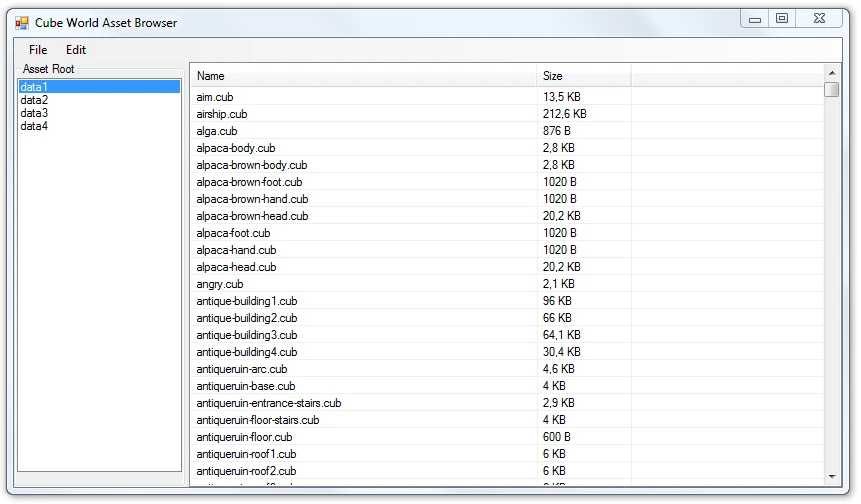Click the vertical scrollbar thumb
Viewport: 861px width, 504px height.
pyautogui.click(x=832, y=89)
